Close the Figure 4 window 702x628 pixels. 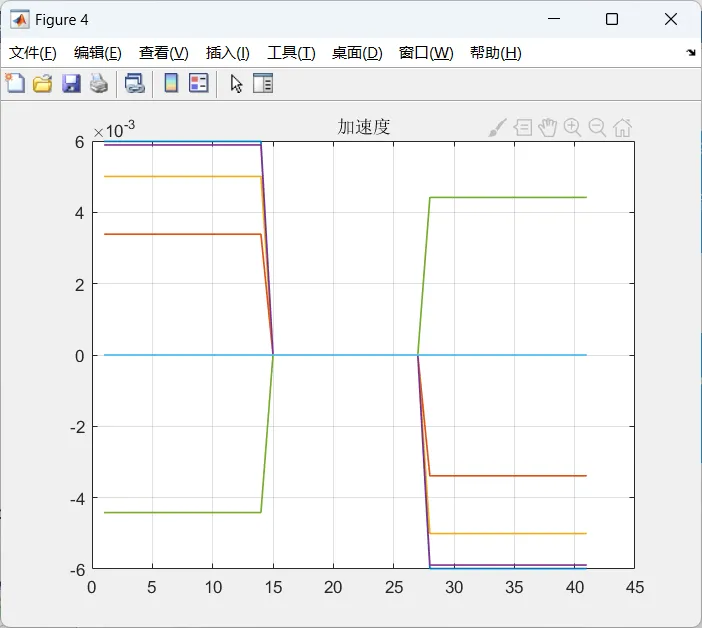coord(671,19)
